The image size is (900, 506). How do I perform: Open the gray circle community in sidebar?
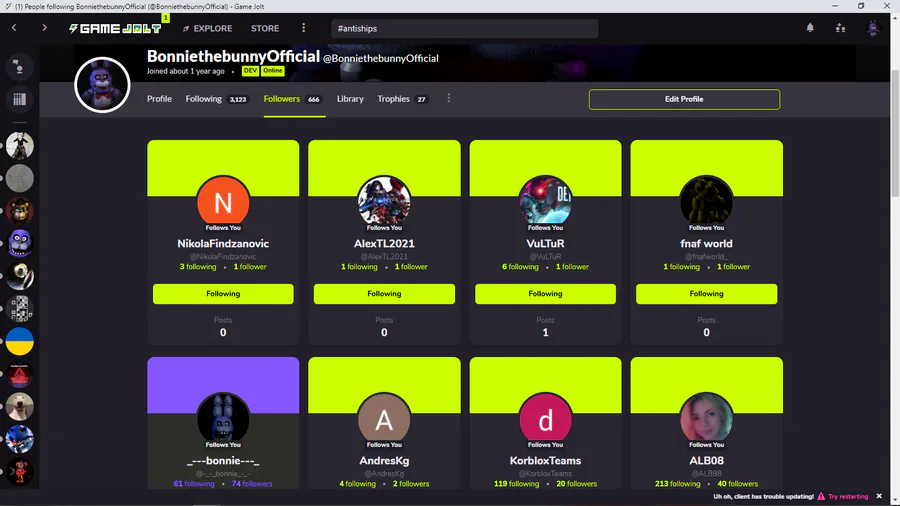tap(20, 178)
